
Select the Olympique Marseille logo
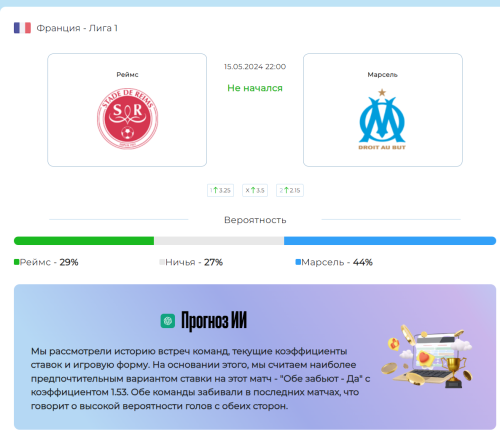(x=382, y=119)
